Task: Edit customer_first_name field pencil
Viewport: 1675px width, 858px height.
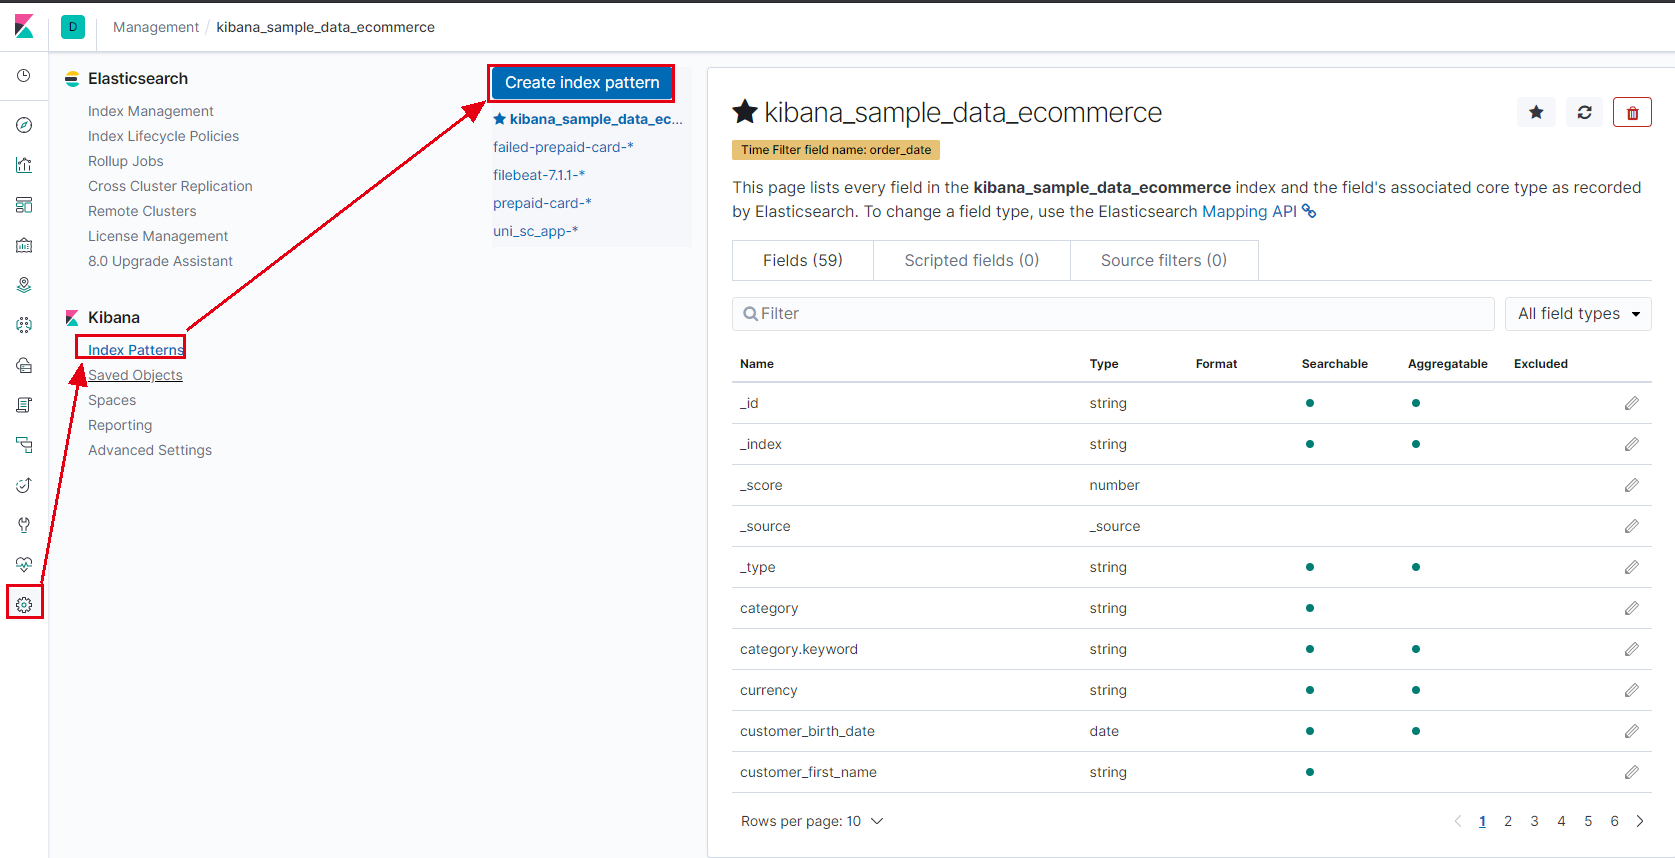Action: coord(1632,772)
